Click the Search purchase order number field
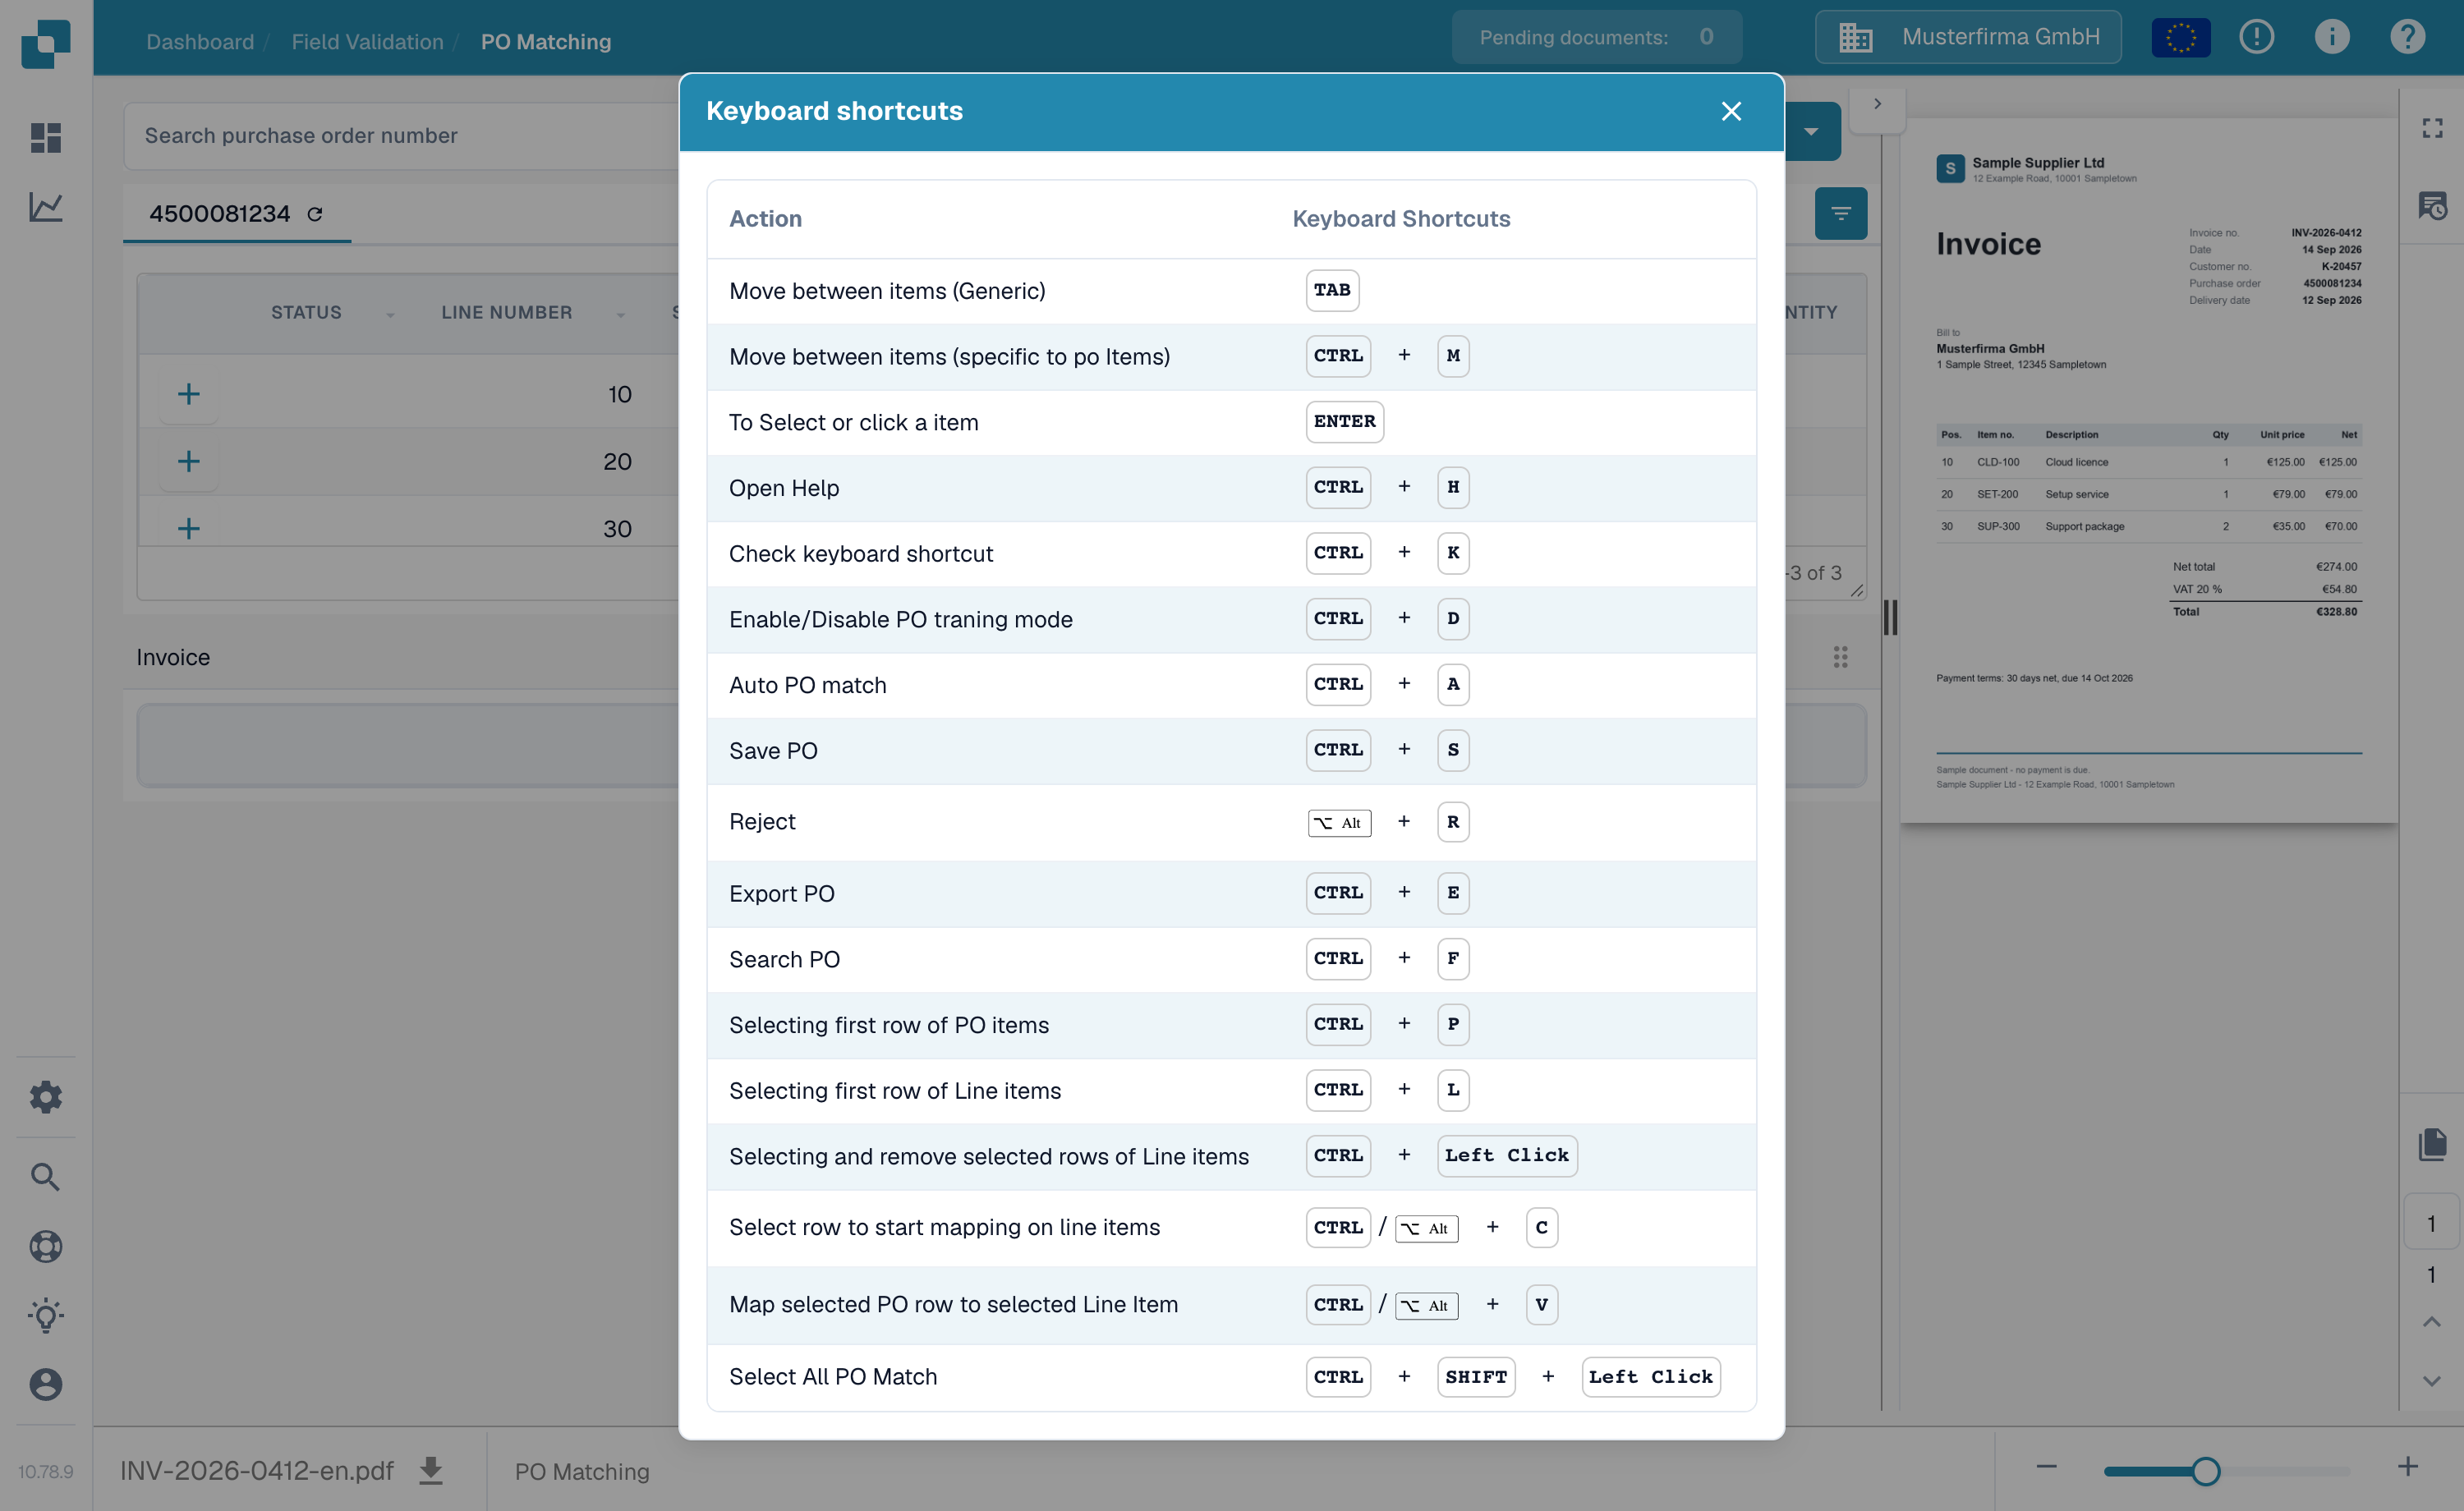 (402, 136)
